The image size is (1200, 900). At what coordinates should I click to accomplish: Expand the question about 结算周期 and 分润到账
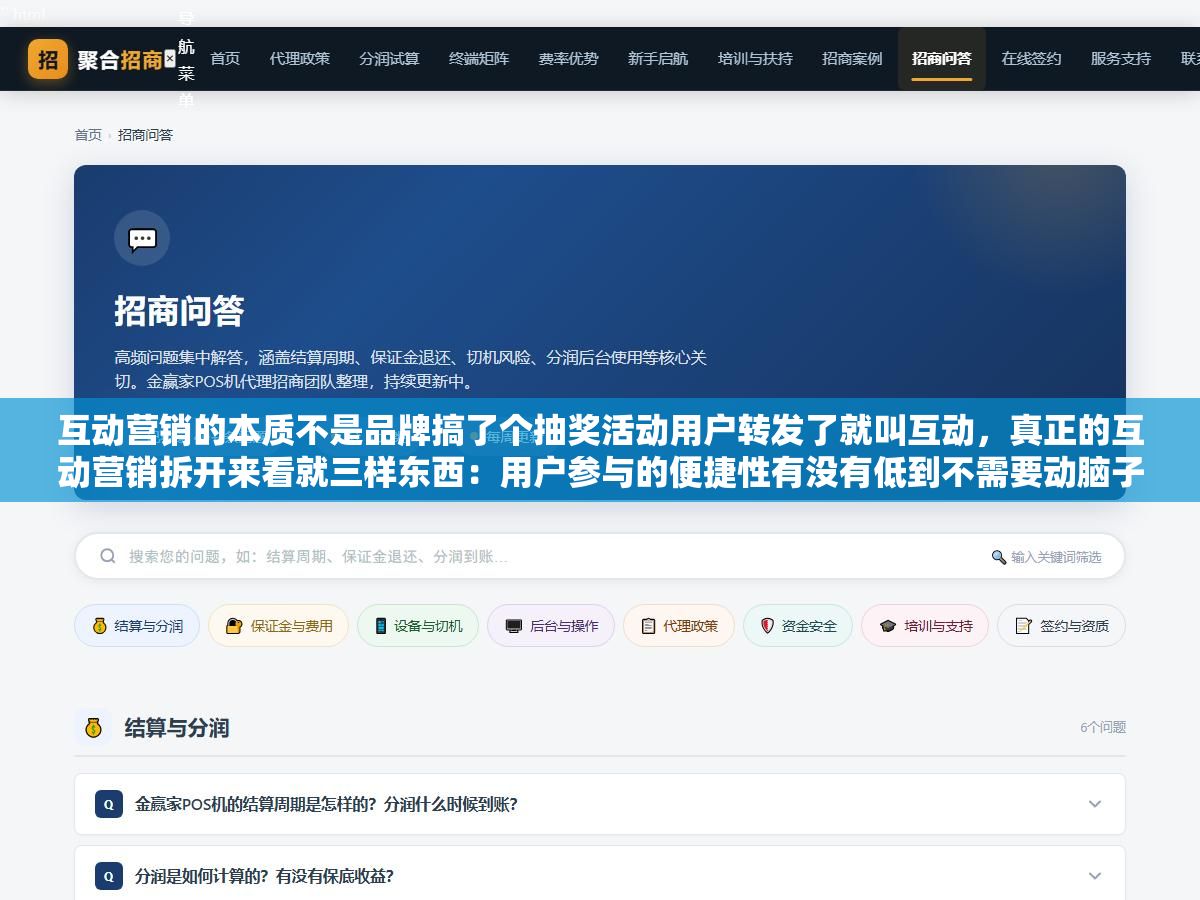pyautogui.click(x=600, y=804)
